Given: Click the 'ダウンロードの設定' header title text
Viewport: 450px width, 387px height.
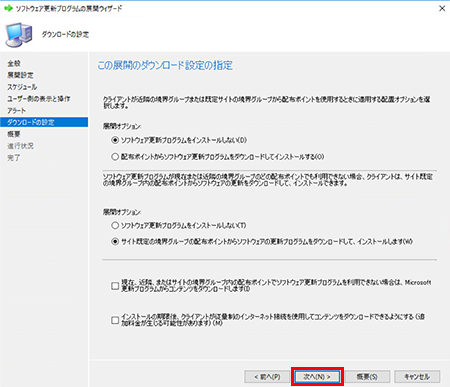Looking at the screenshot, I should click(65, 35).
